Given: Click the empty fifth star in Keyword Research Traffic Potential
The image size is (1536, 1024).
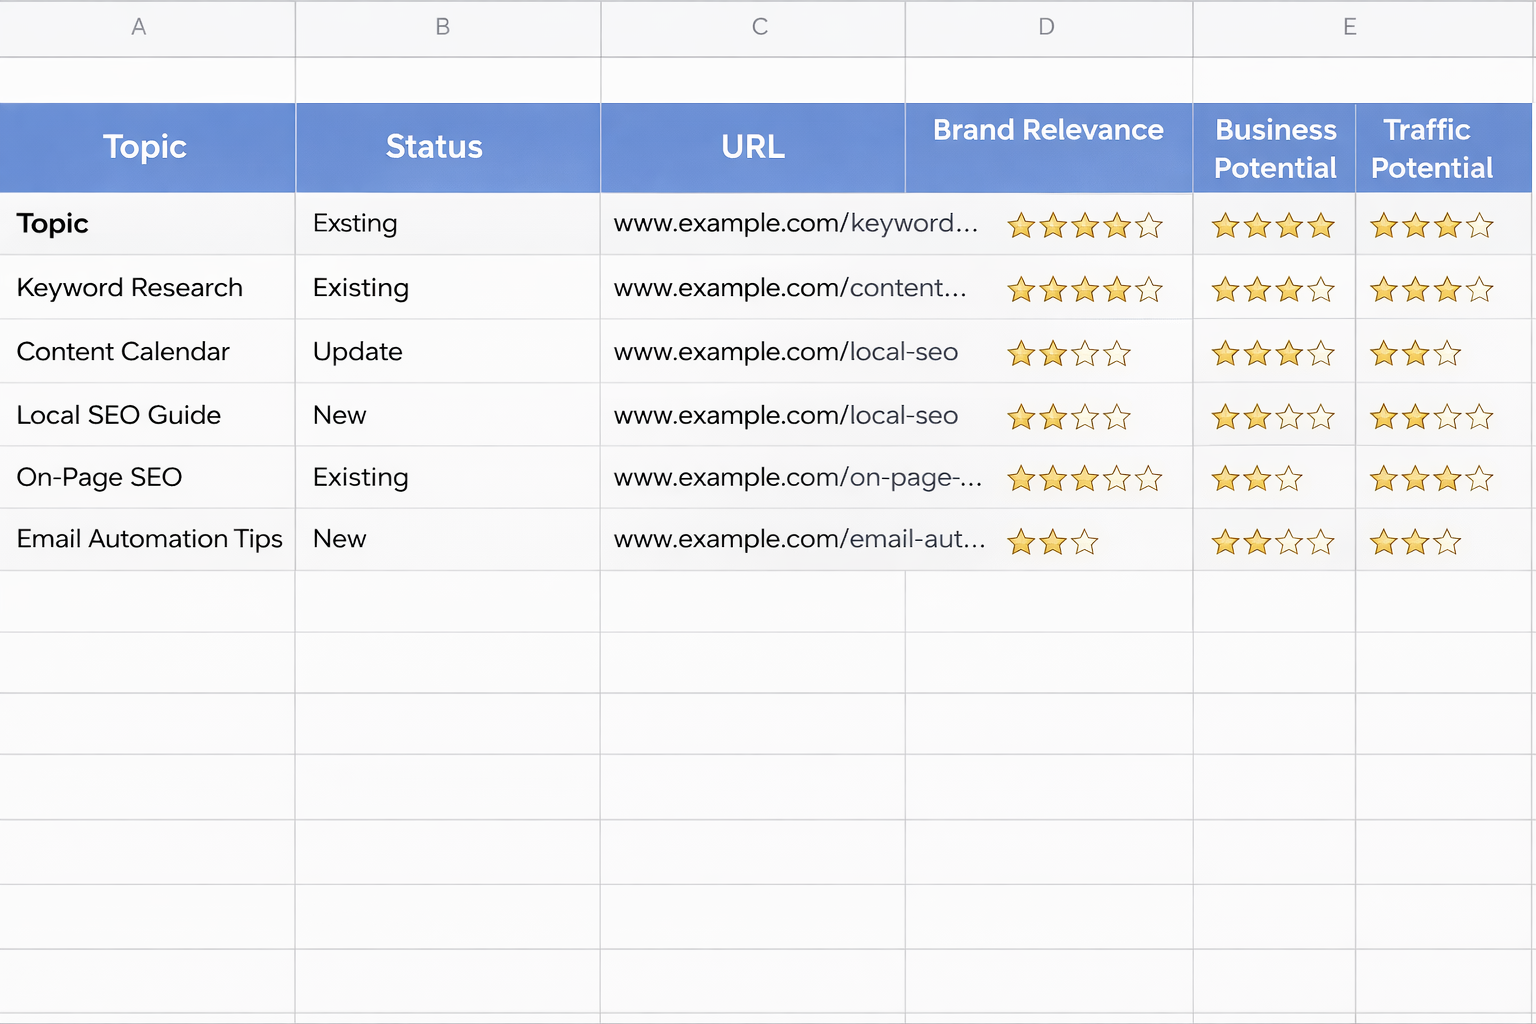Looking at the screenshot, I should coord(1478,289).
